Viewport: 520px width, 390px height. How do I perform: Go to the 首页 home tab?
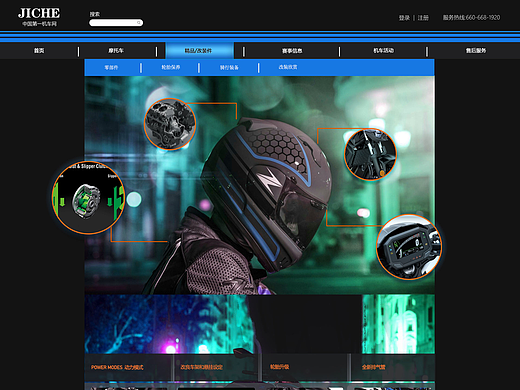click(x=39, y=51)
